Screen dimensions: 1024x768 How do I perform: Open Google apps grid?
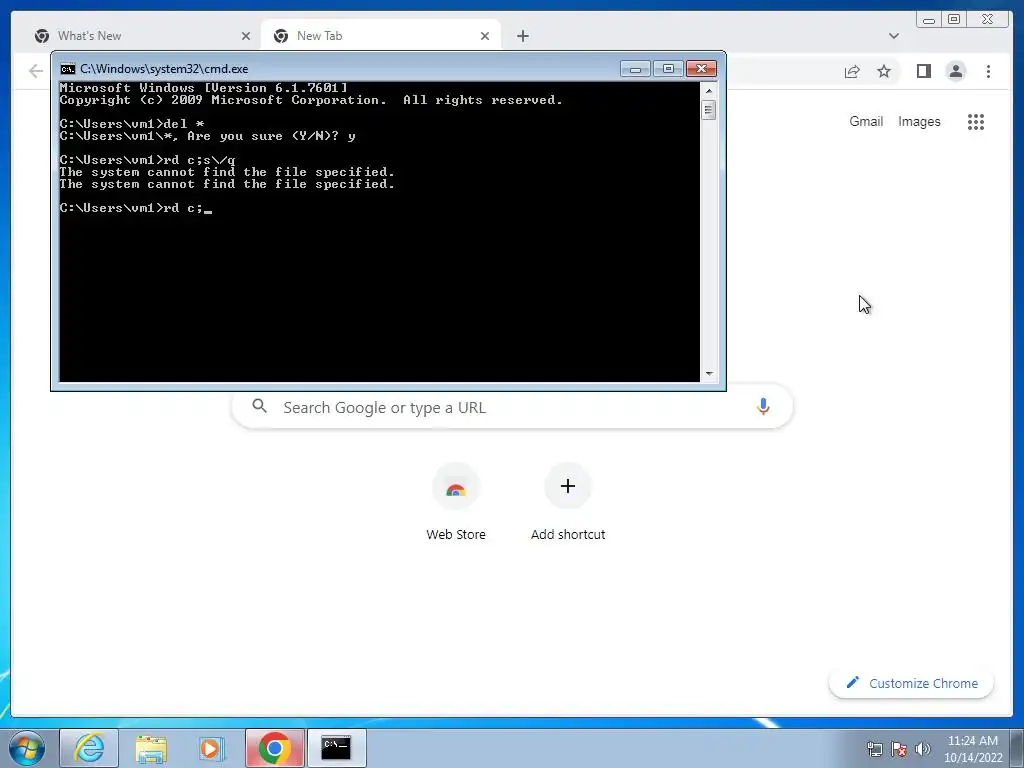click(x=976, y=121)
